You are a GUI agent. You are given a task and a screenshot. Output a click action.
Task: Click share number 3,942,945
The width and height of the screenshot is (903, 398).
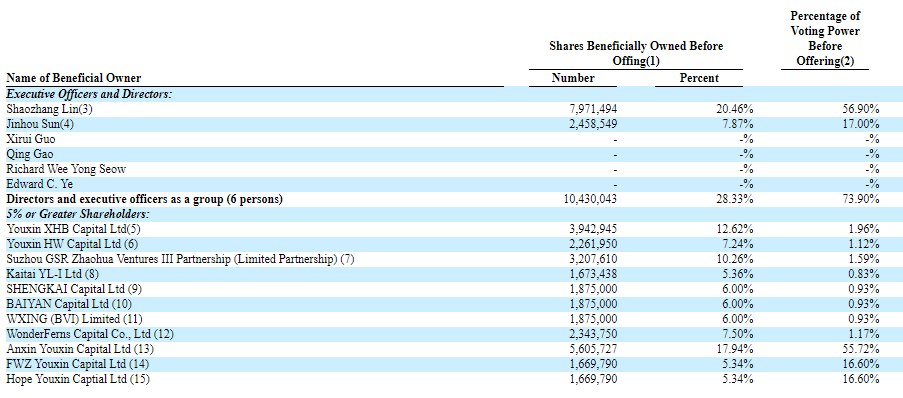[x=593, y=229]
